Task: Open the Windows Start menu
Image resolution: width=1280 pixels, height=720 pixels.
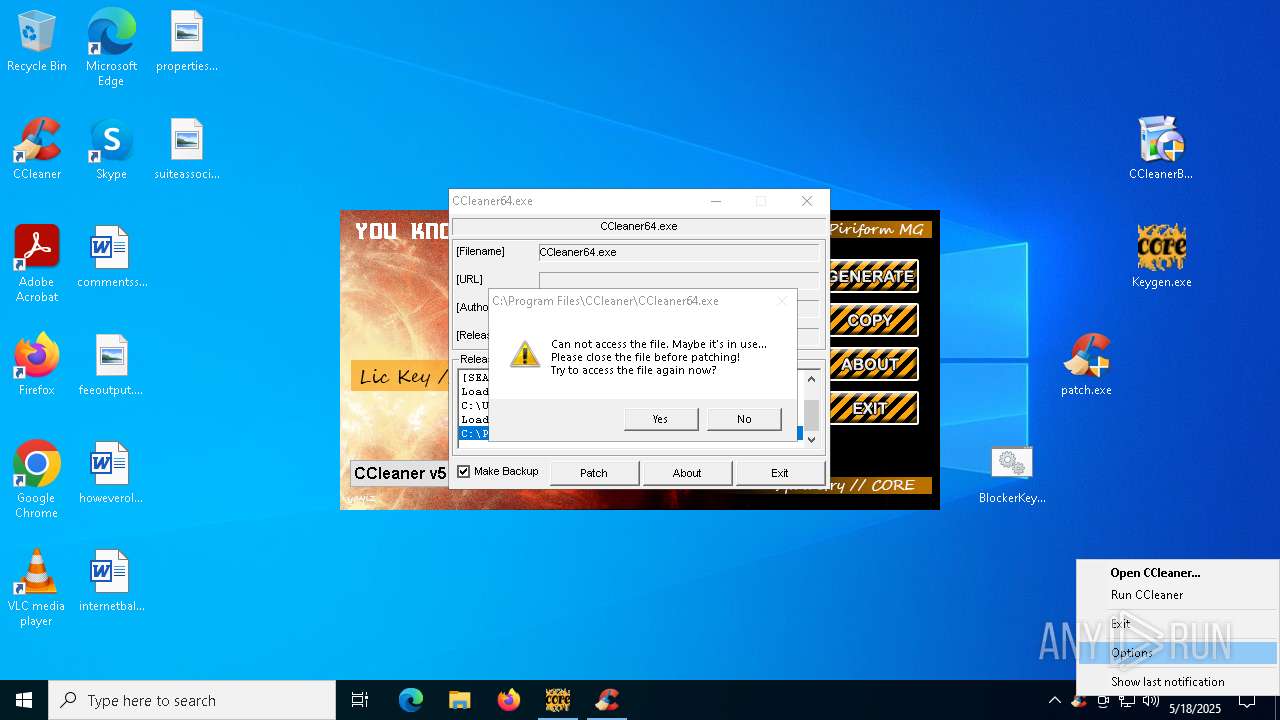Action: click(24, 700)
